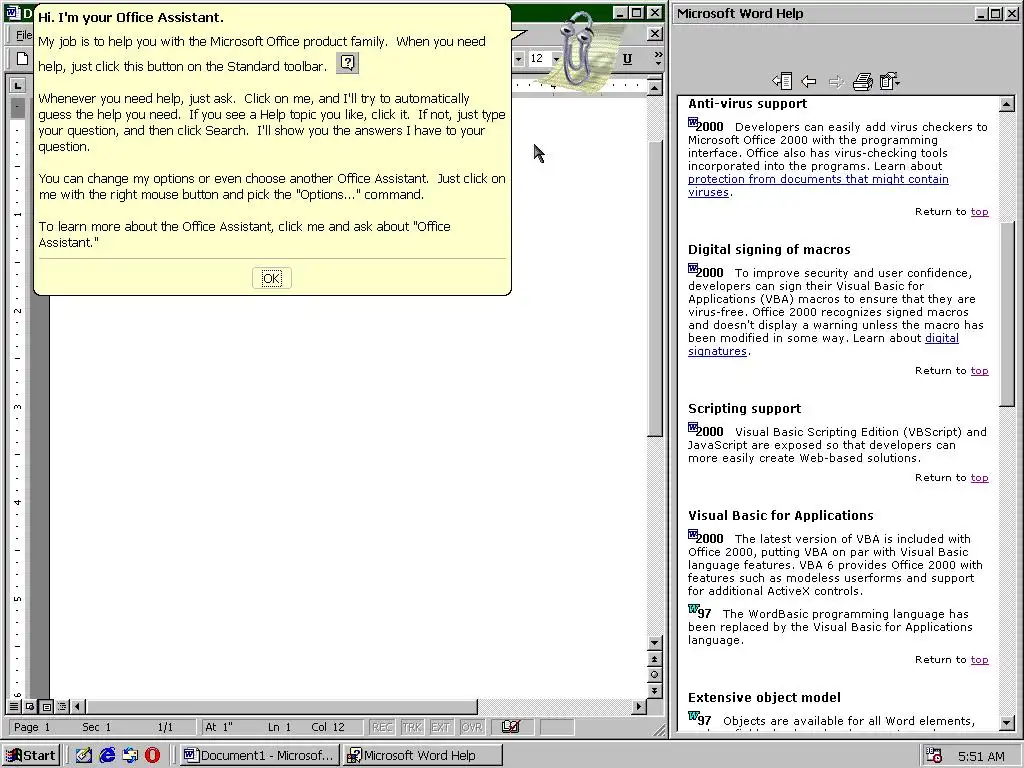Click the Forward arrow in Word Help
This screenshot has width=1024, height=768.
click(835, 81)
